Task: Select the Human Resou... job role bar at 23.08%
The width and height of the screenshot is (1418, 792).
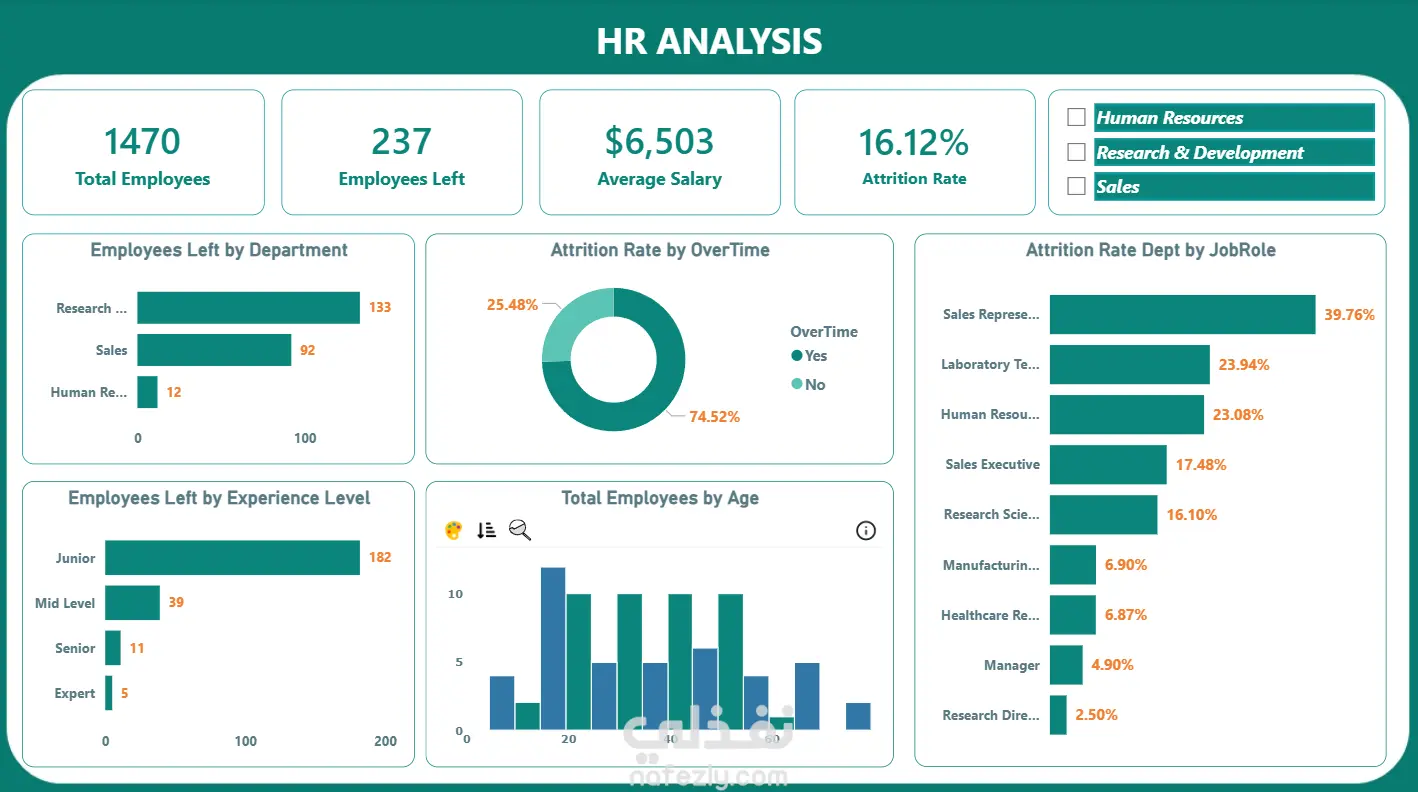Action: pos(1127,414)
